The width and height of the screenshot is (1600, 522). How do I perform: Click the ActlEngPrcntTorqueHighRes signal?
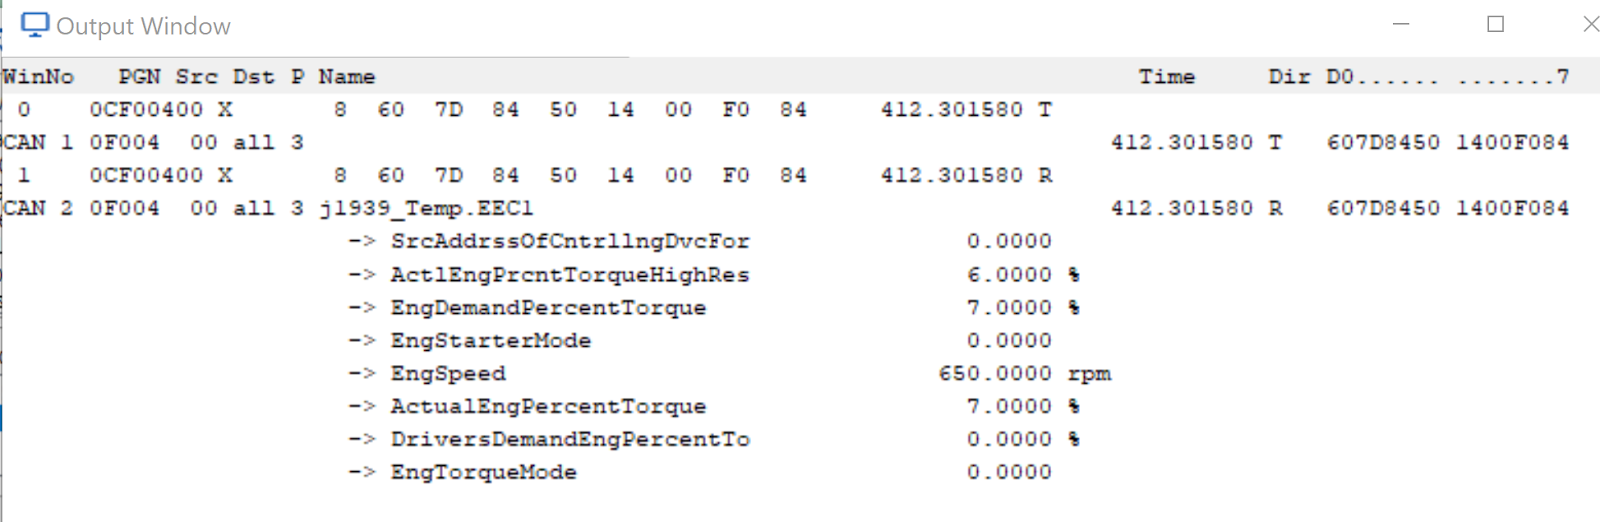[570, 275]
